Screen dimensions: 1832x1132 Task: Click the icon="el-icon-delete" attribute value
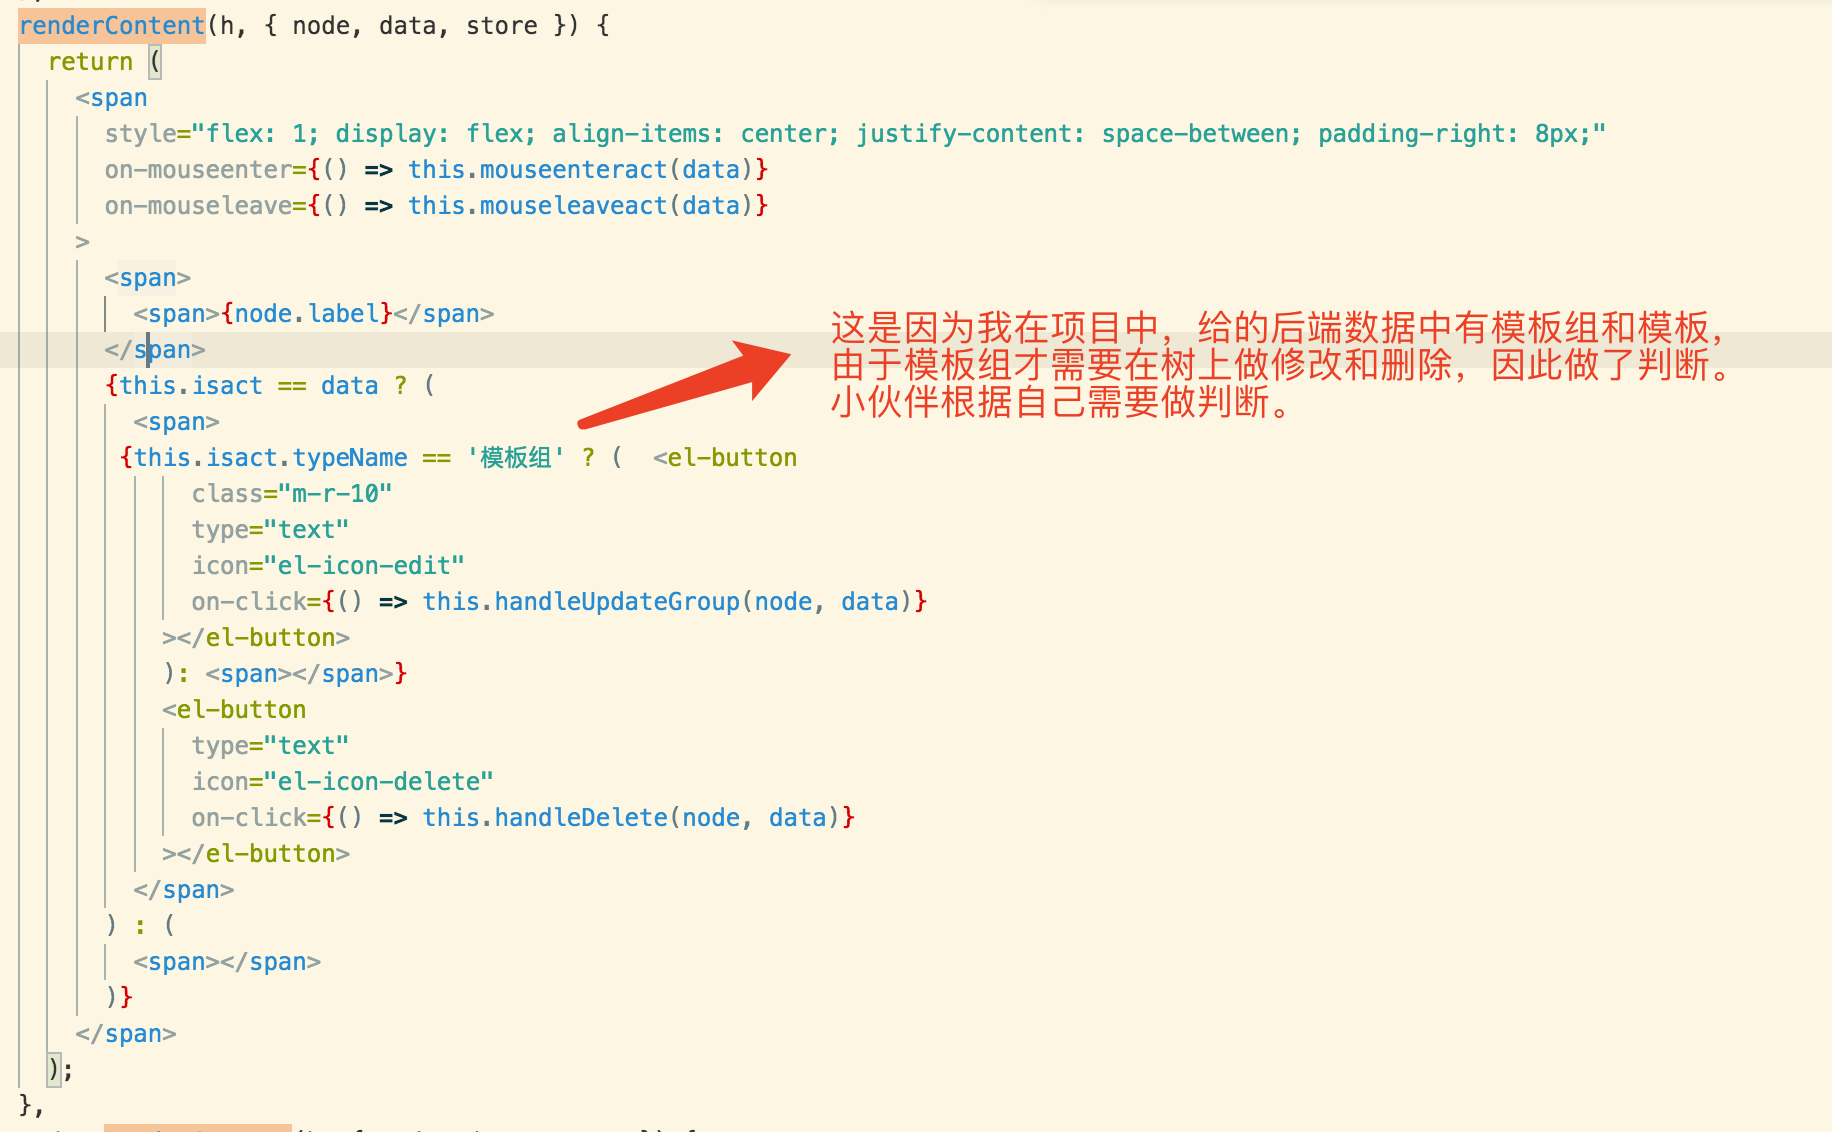378,781
